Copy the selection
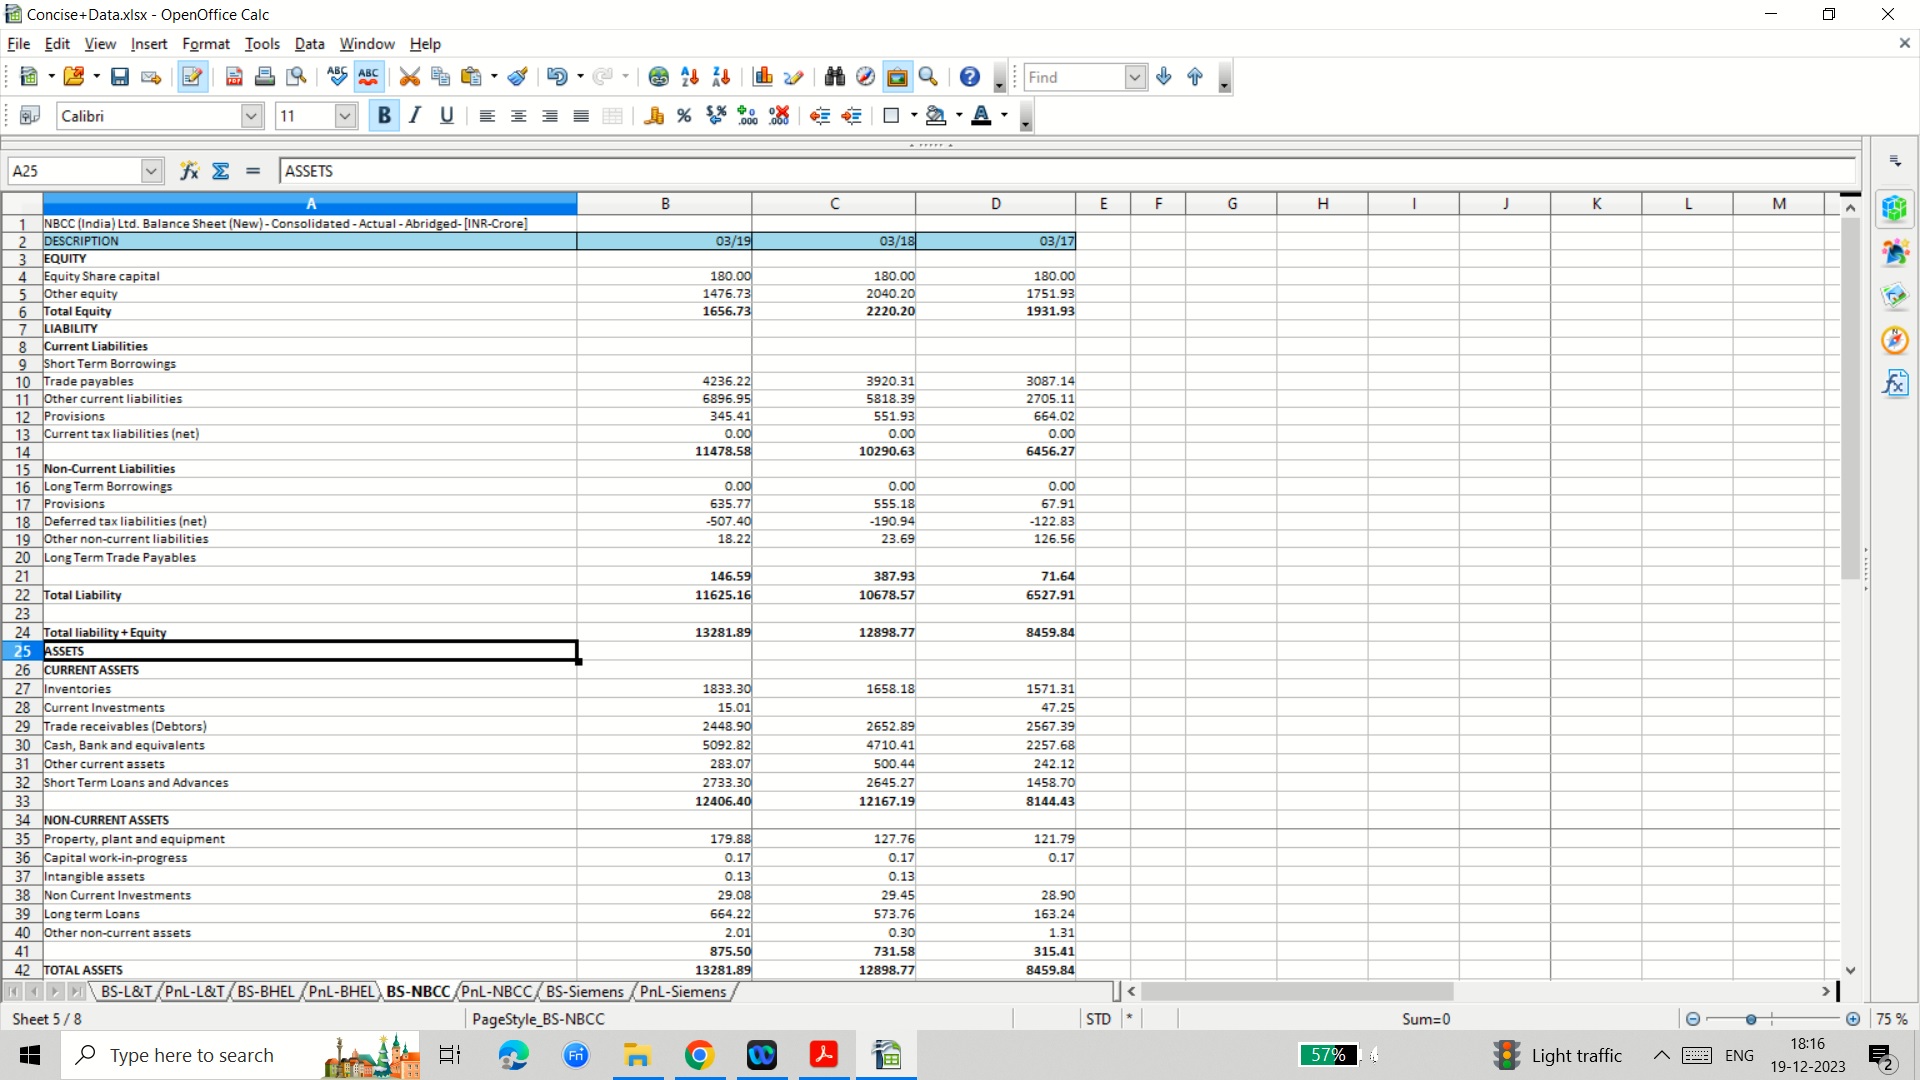1920x1080 pixels. pos(440,77)
